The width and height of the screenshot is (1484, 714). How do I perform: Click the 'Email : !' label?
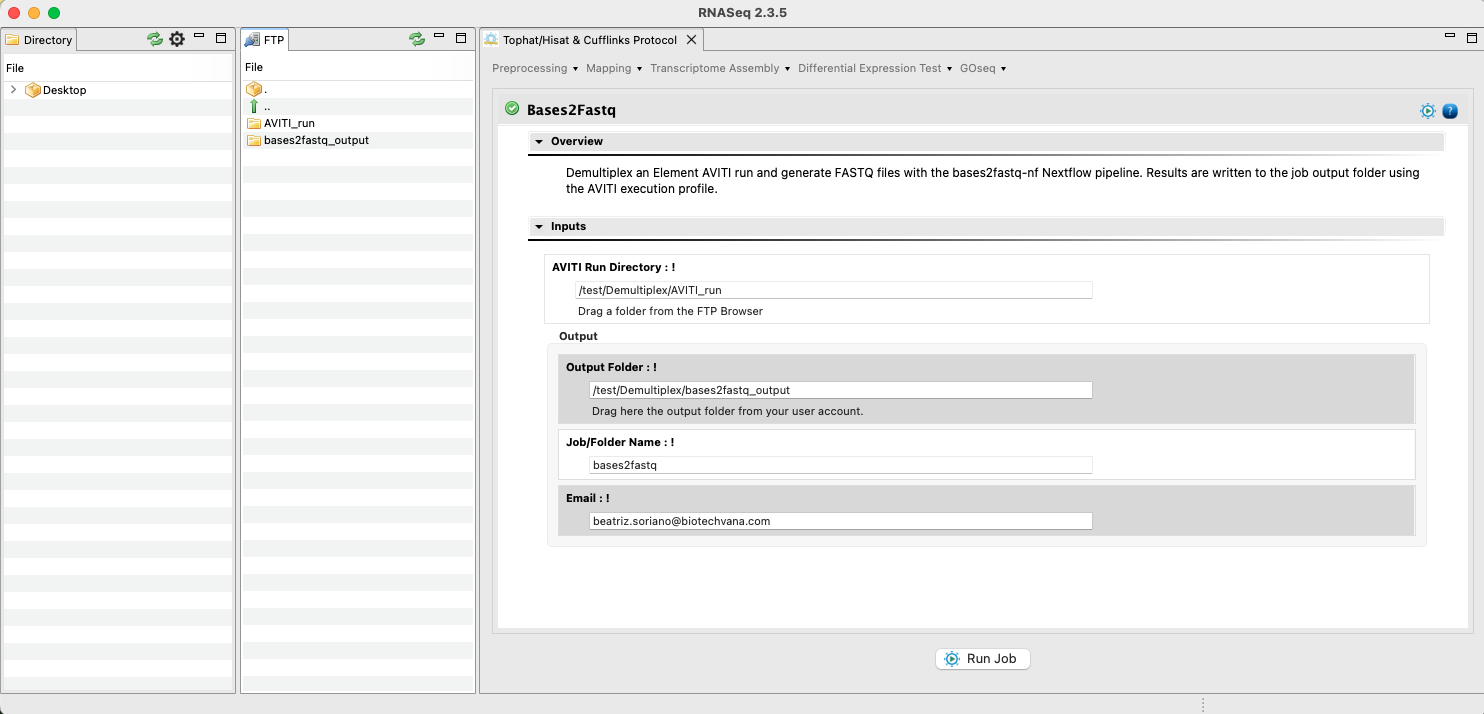pos(588,498)
